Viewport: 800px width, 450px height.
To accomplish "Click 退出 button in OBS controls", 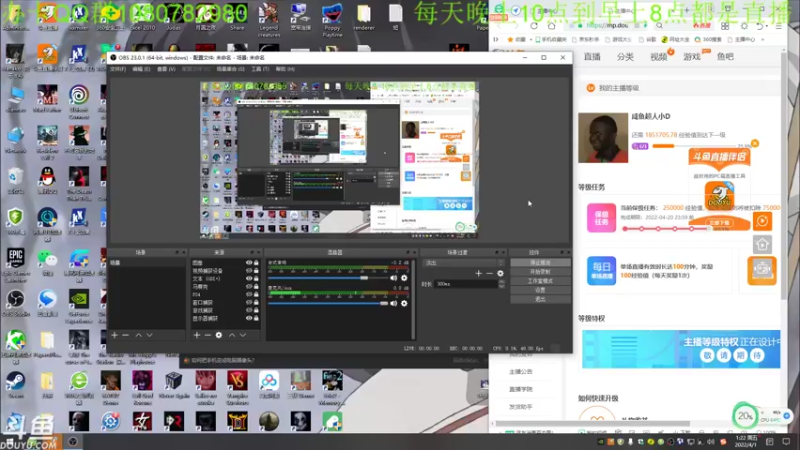I will coord(540,299).
